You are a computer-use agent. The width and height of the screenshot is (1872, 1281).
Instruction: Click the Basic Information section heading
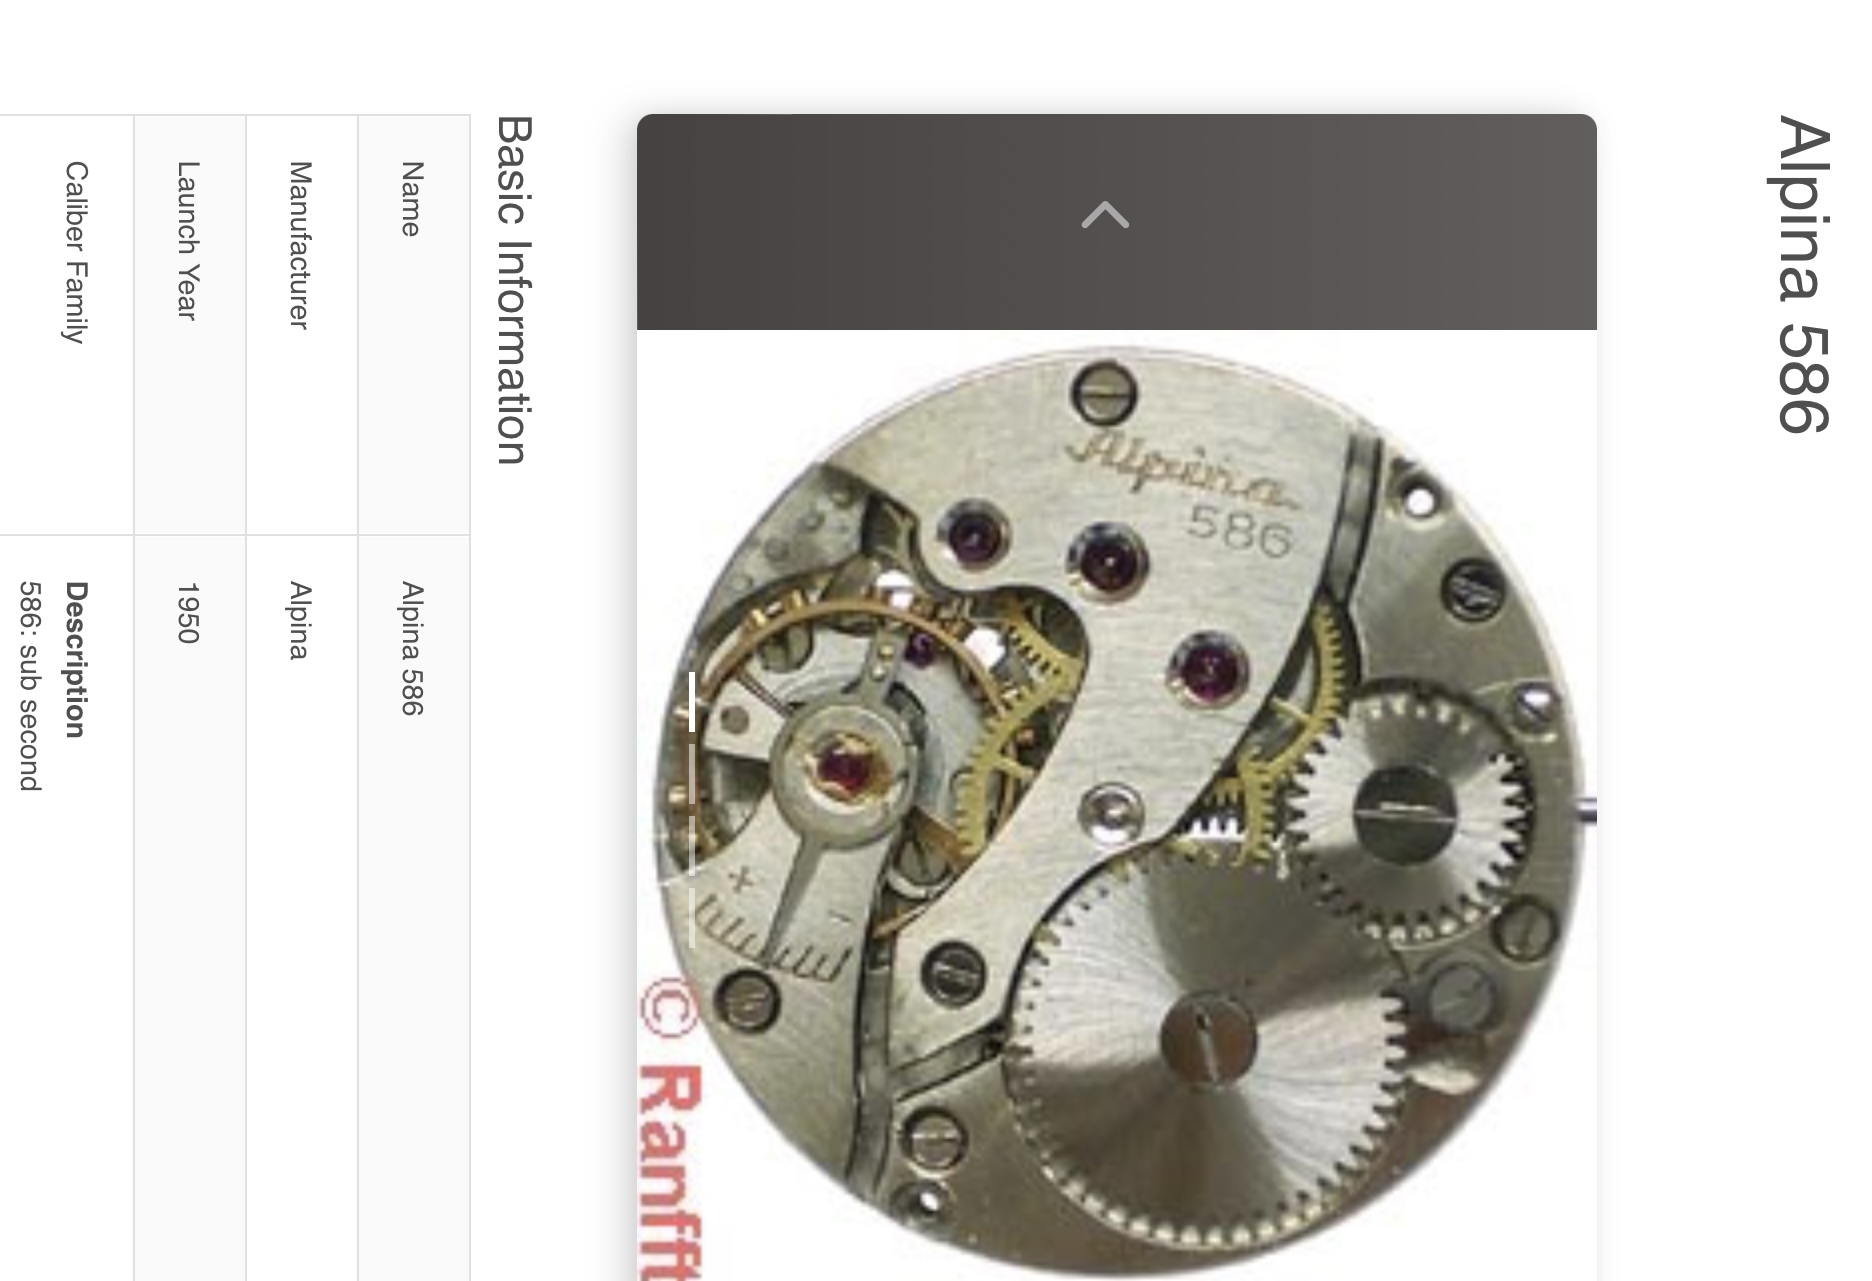pyautogui.click(x=514, y=290)
